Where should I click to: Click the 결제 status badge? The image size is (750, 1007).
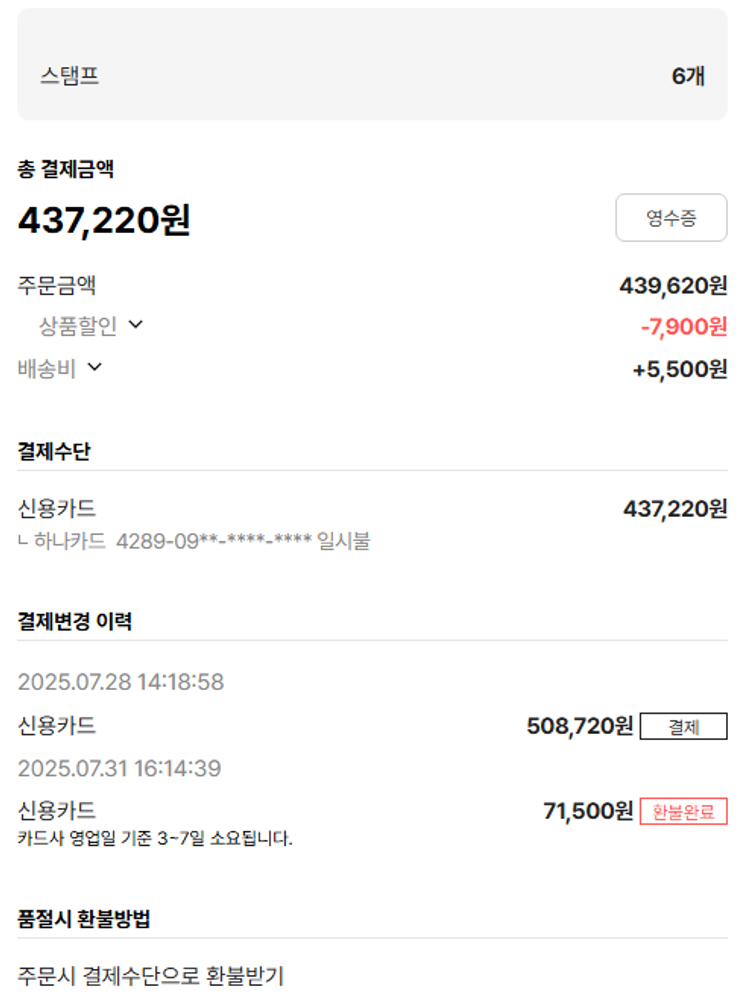pos(683,726)
